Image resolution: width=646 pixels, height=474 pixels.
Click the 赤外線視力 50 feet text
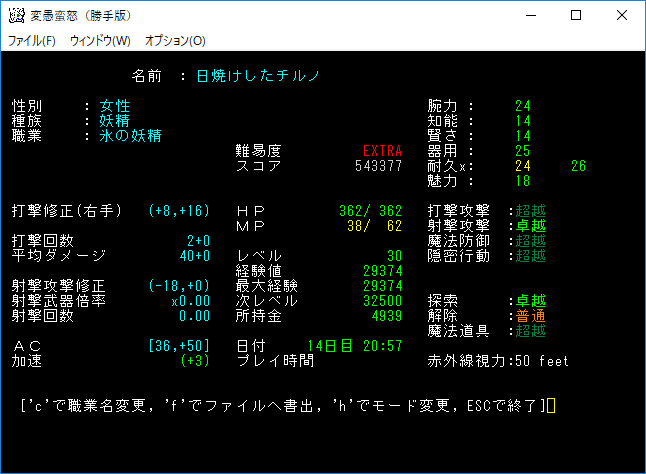(497, 361)
